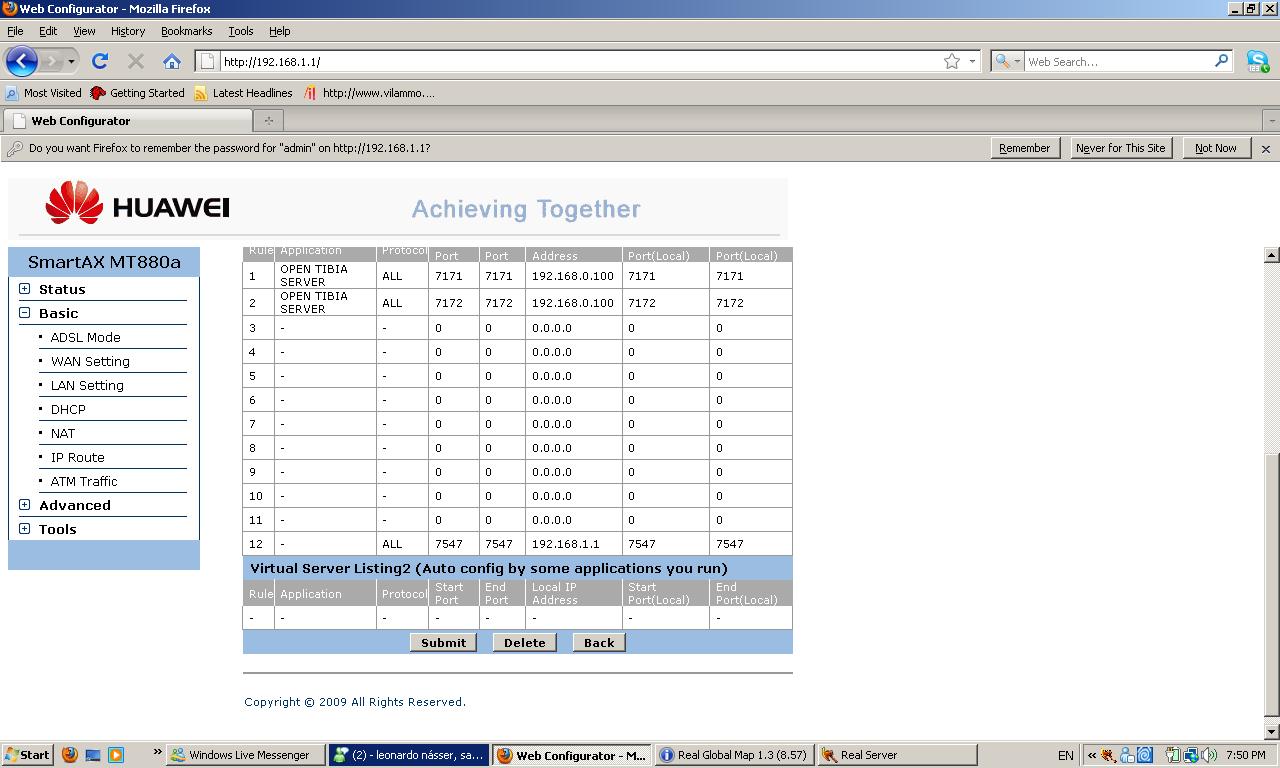Open the IP Route page
The image size is (1280, 768).
77,457
